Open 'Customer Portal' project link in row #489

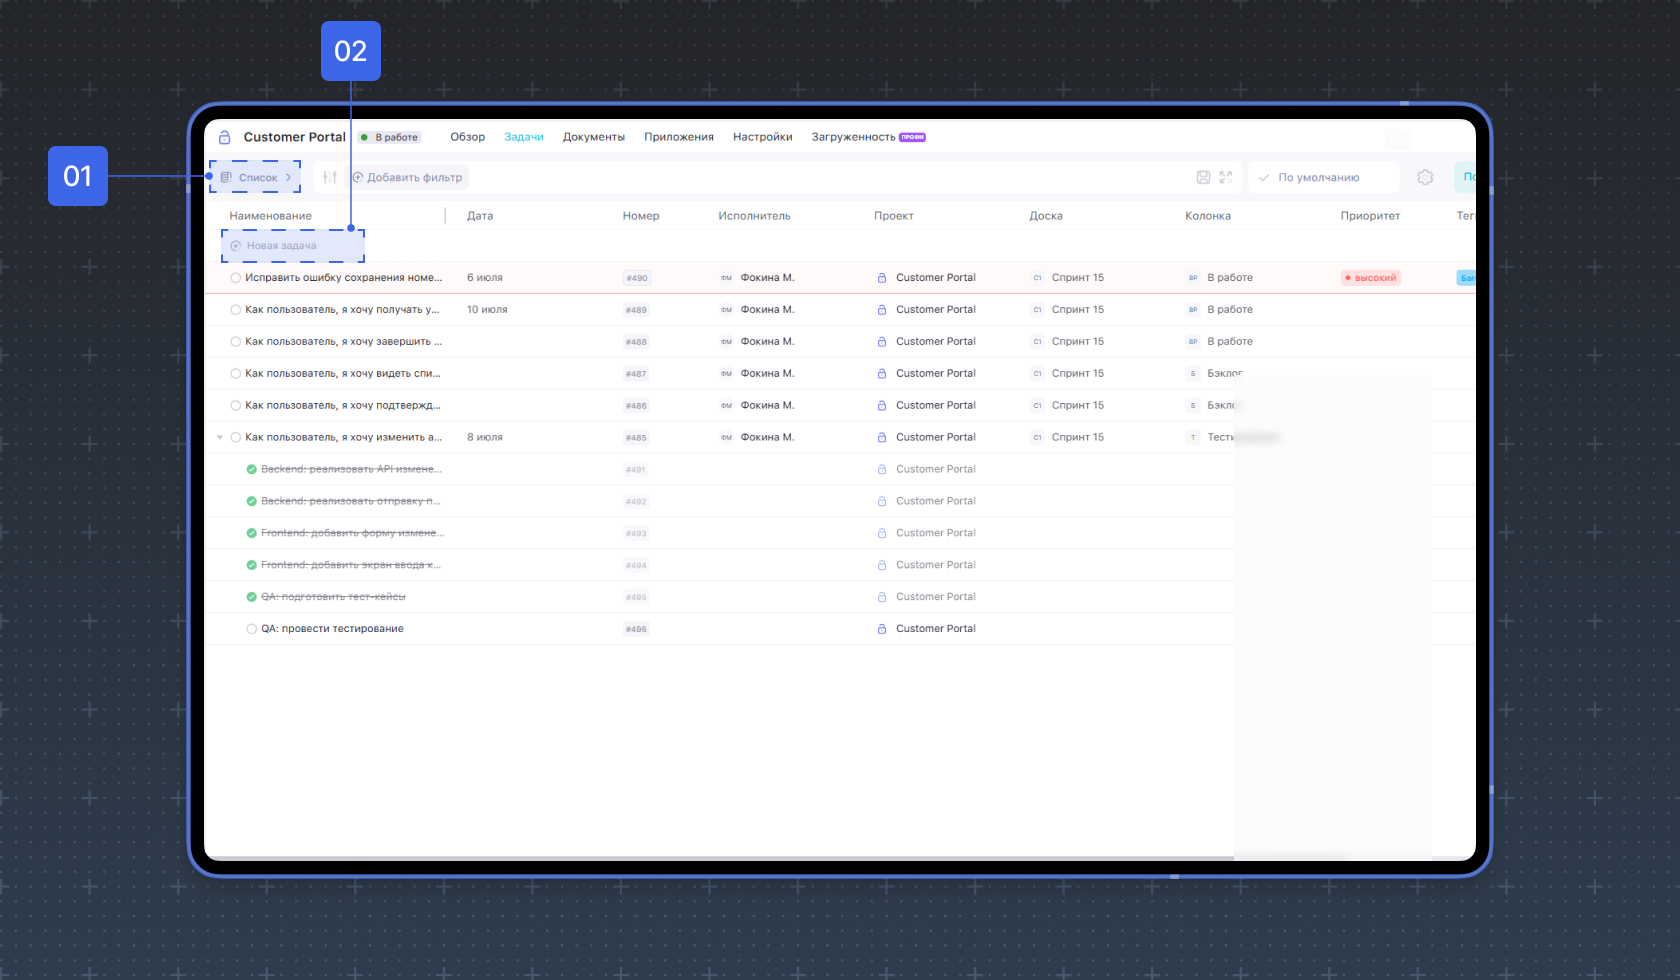pos(936,310)
